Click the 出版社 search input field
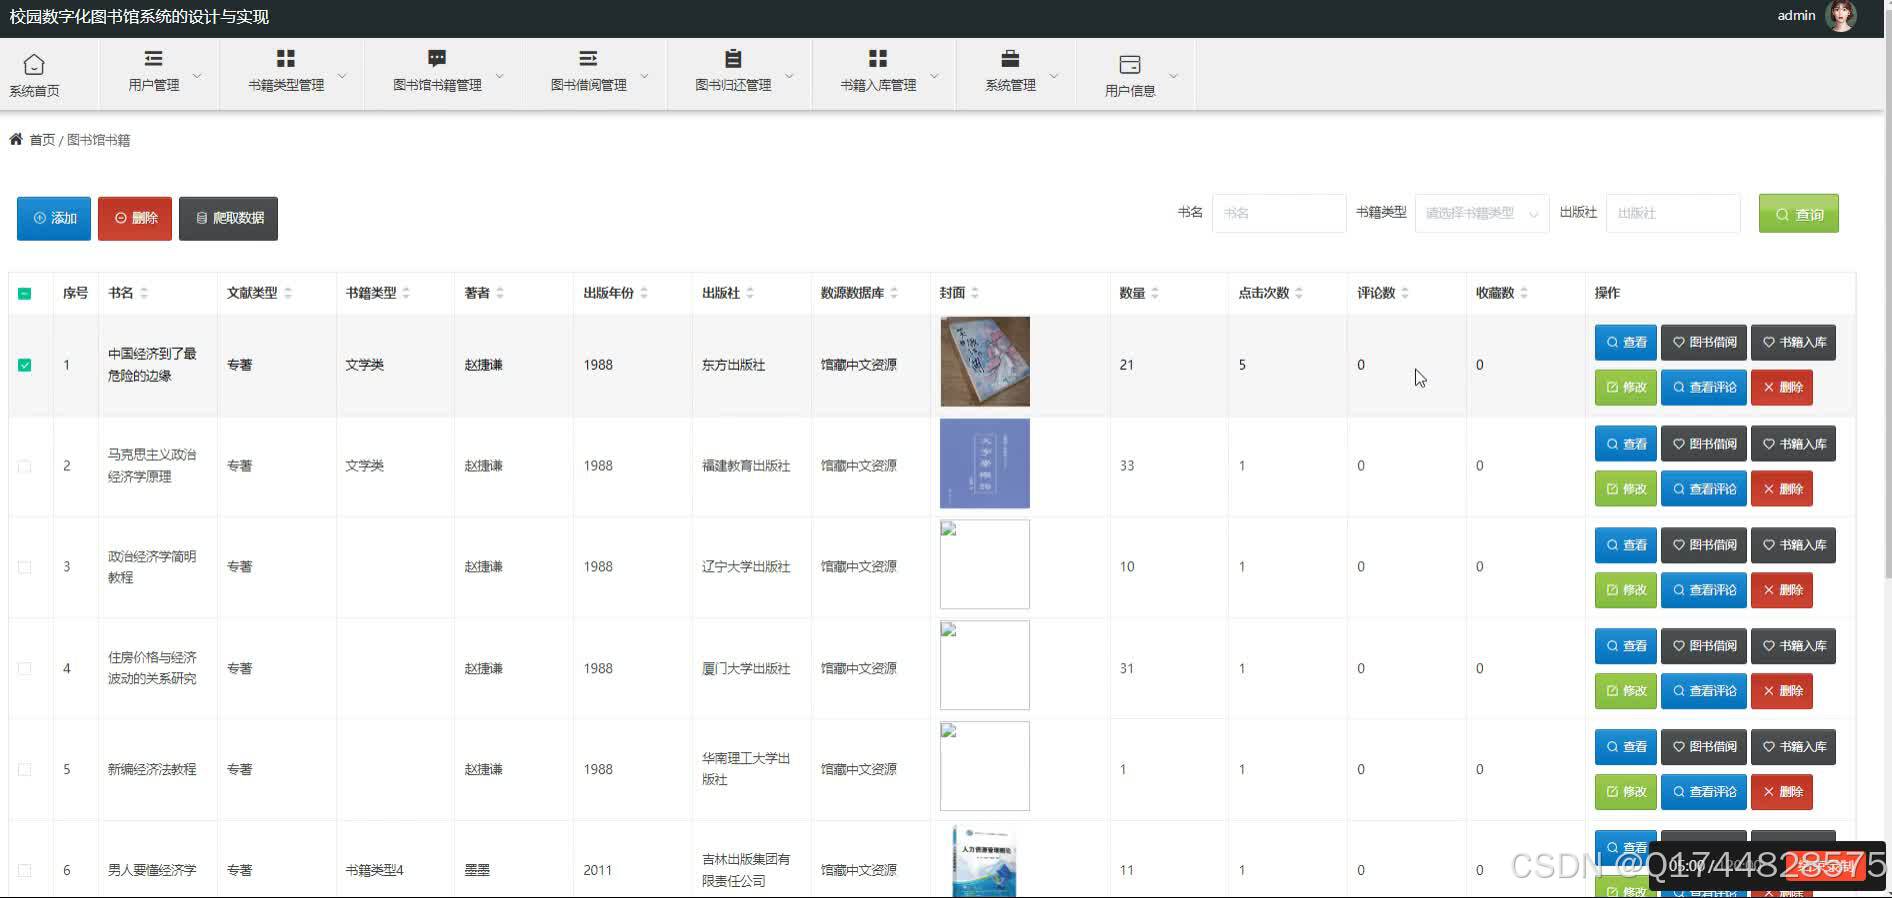 pyautogui.click(x=1672, y=213)
